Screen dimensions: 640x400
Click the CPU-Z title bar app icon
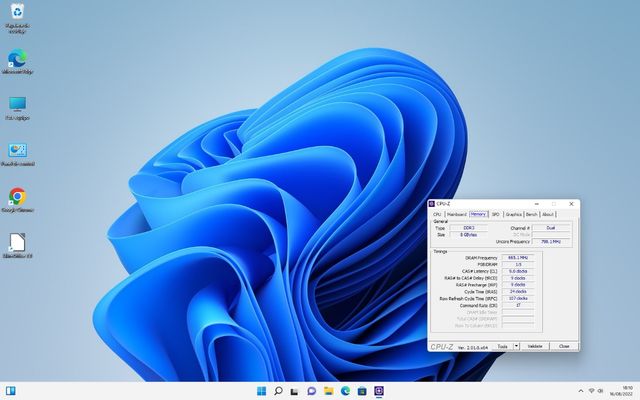432,204
